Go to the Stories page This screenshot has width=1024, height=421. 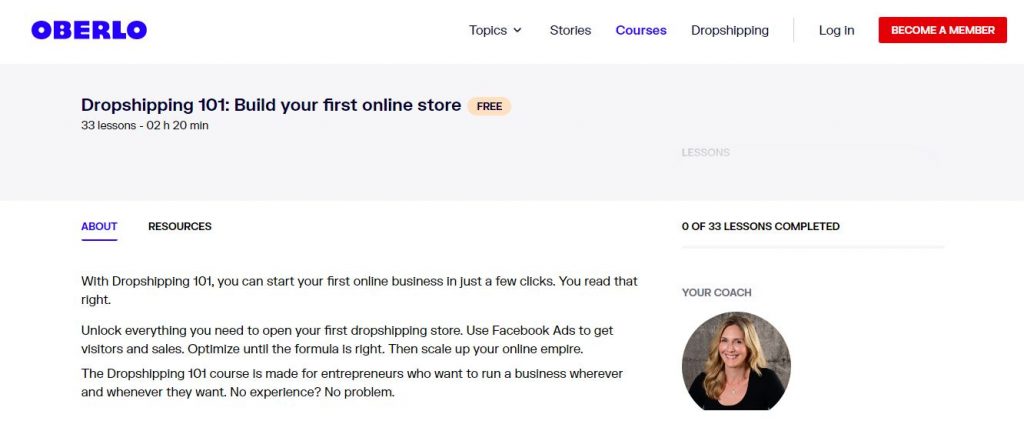pos(570,30)
